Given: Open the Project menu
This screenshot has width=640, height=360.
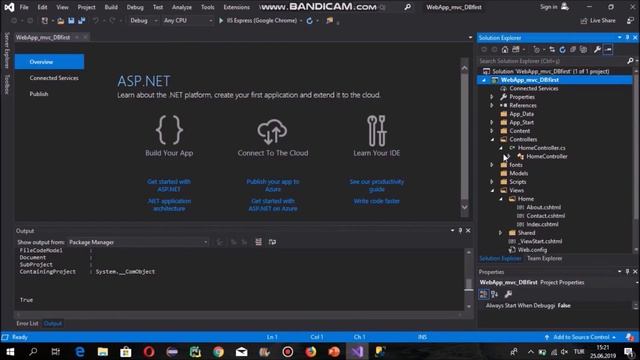Looking at the screenshot, I should pos(86,7).
